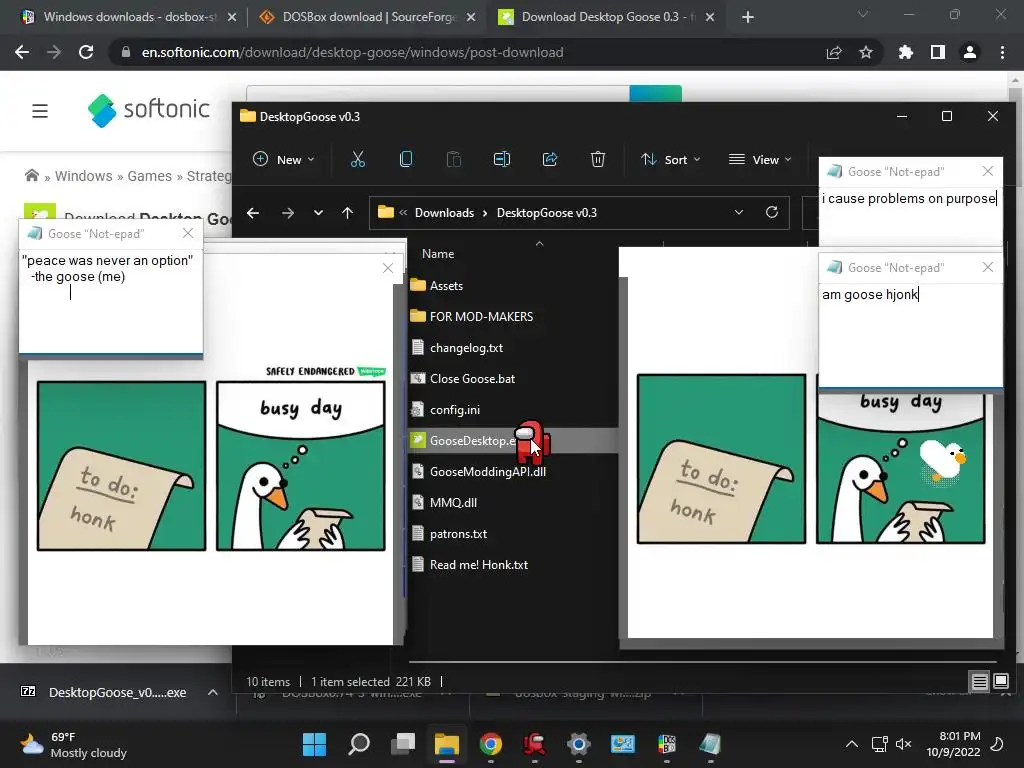The height and width of the screenshot is (768, 1024).
Task: Click the left 'to do: honk' comic image
Action: pyautogui.click(x=121, y=466)
